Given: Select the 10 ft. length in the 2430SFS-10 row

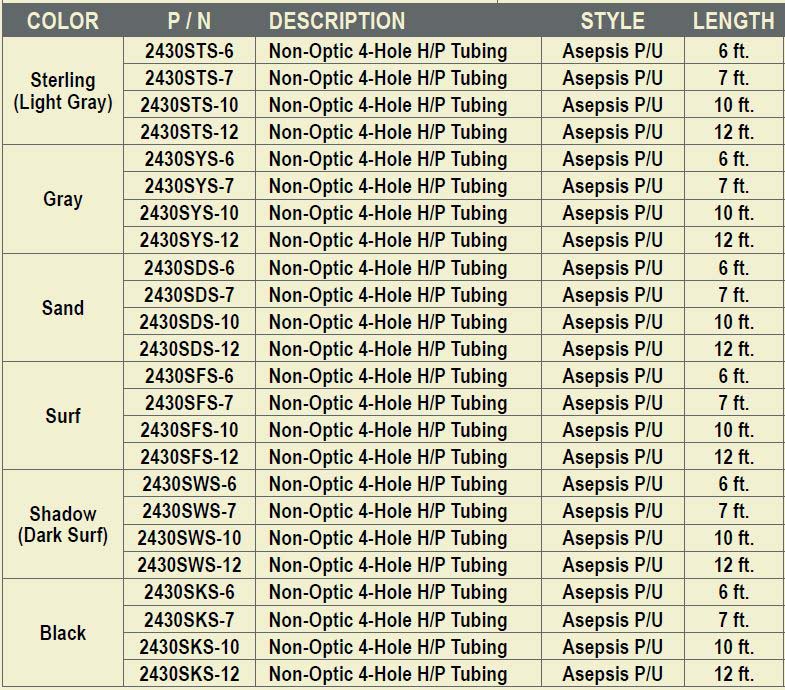Looking at the screenshot, I should [x=733, y=430].
